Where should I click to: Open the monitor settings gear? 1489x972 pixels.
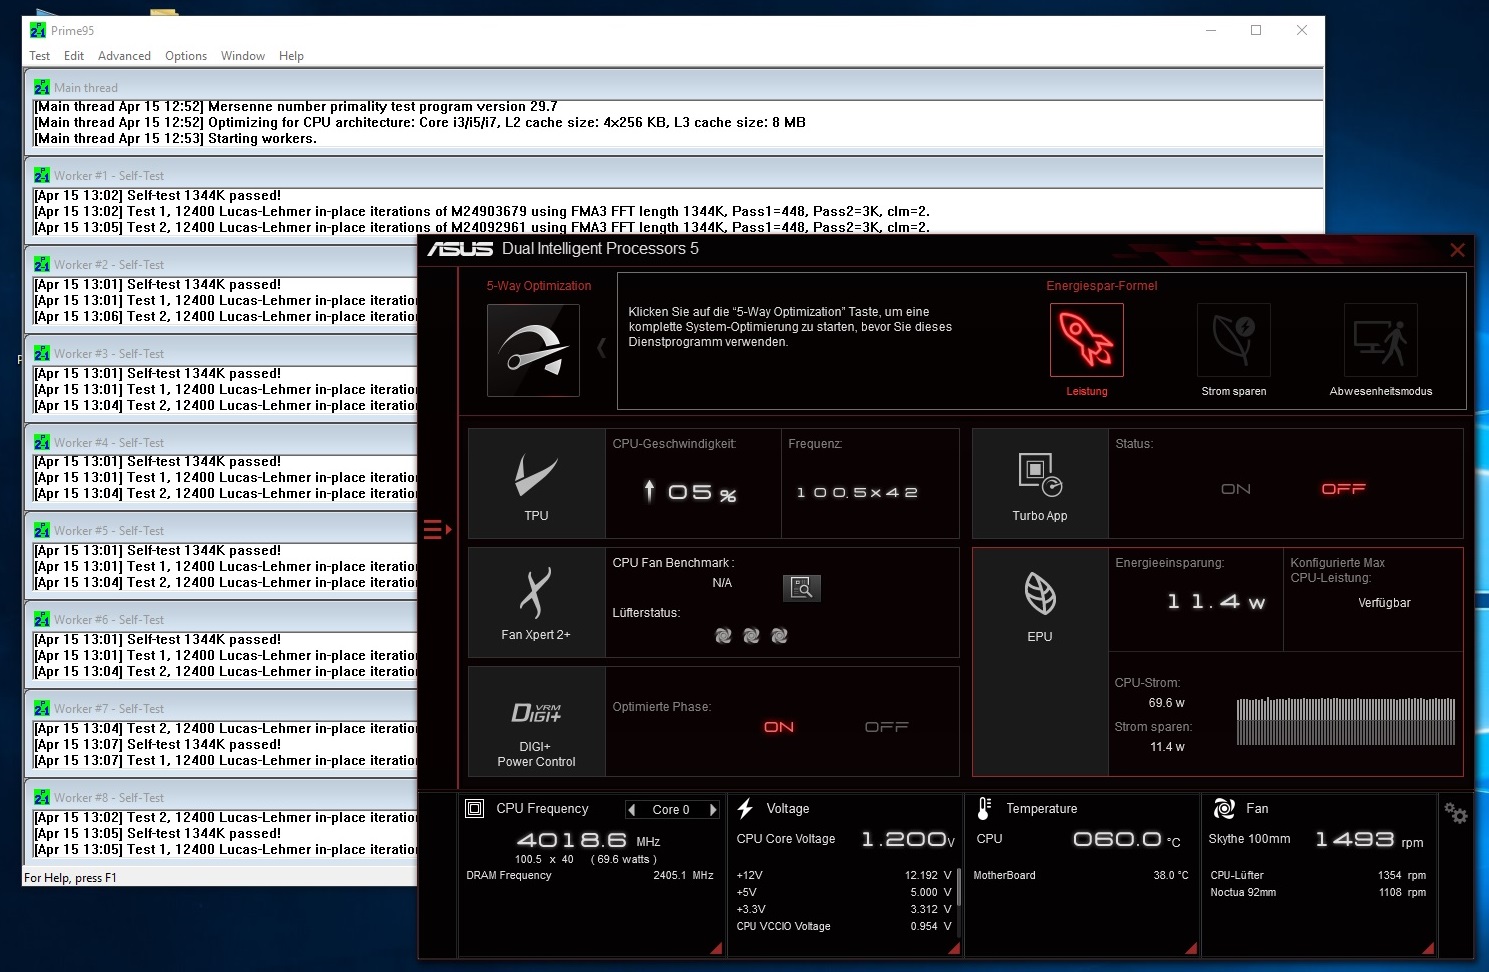pos(1456,814)
